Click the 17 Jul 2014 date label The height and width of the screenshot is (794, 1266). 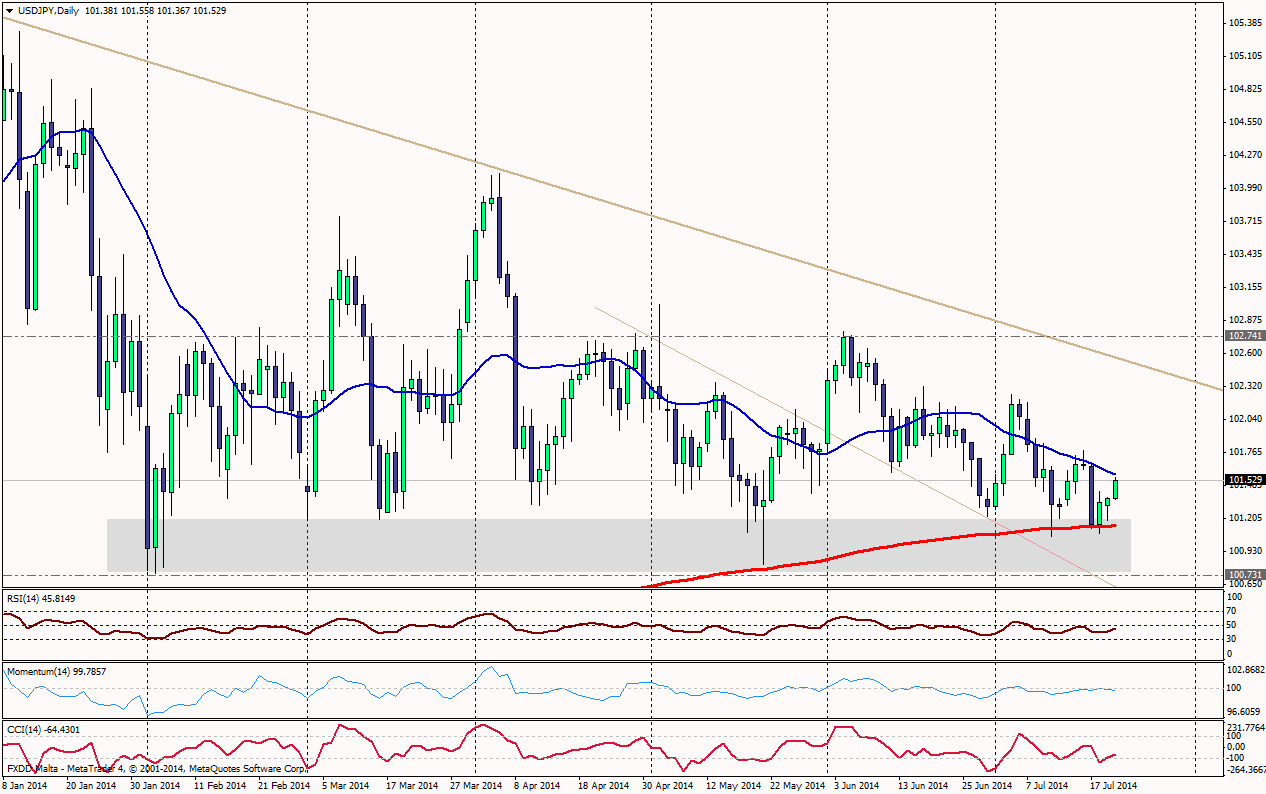[1112, 786]
